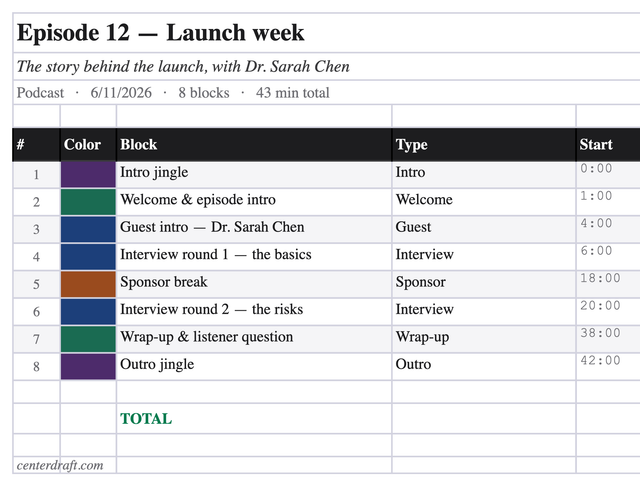
Task: Click the 'Type' column header
Action: coord(484,144)
